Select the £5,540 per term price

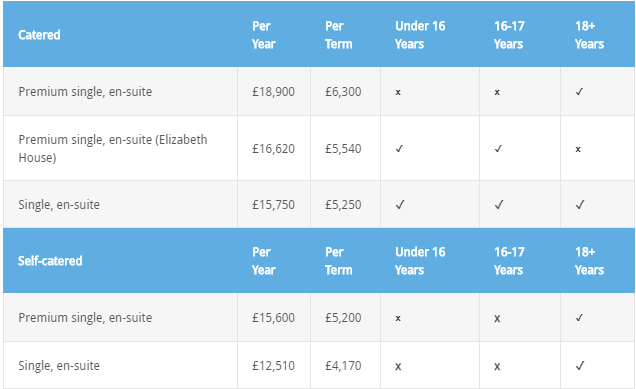(x=343, y=148)
